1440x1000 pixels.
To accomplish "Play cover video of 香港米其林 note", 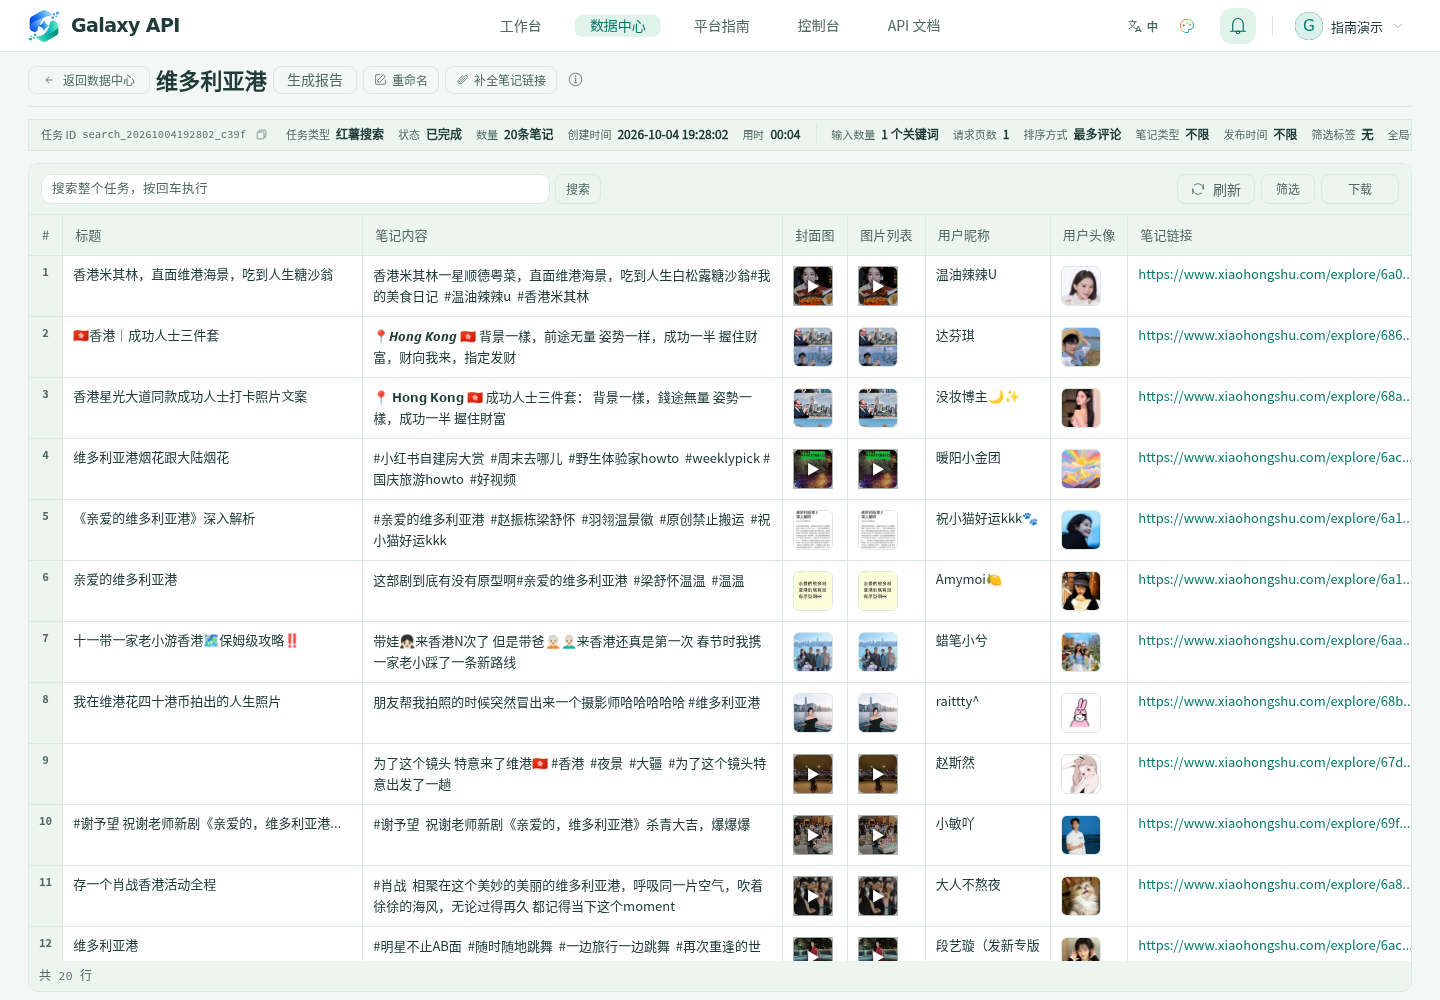I will coord(813,286).
